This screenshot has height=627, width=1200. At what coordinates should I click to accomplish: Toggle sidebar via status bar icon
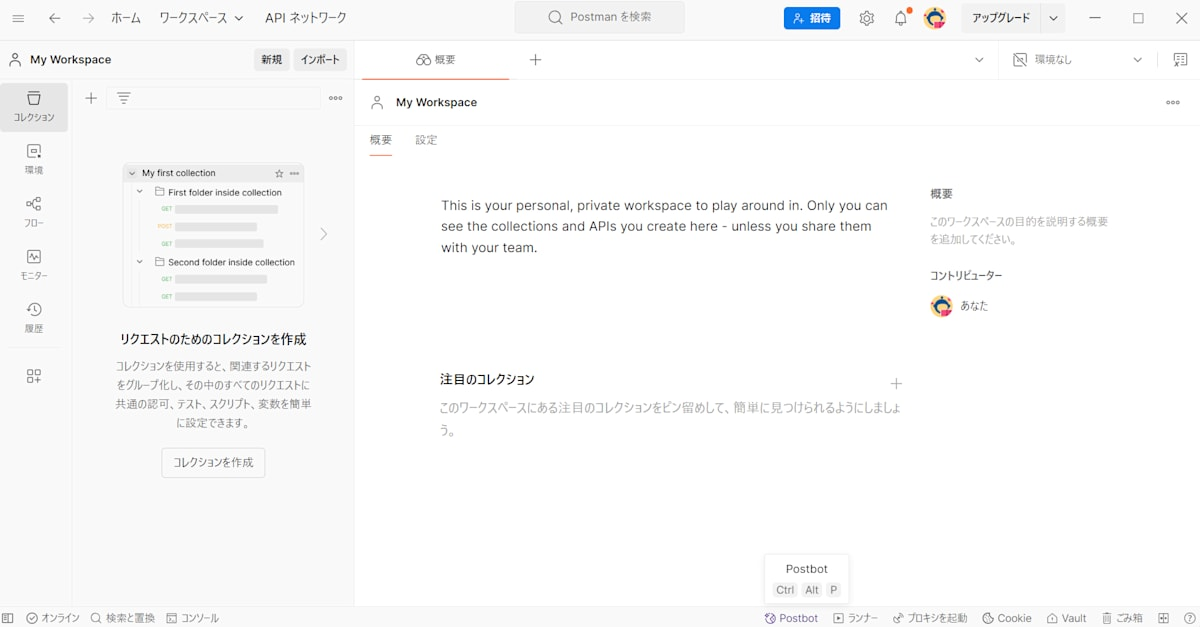8,618
